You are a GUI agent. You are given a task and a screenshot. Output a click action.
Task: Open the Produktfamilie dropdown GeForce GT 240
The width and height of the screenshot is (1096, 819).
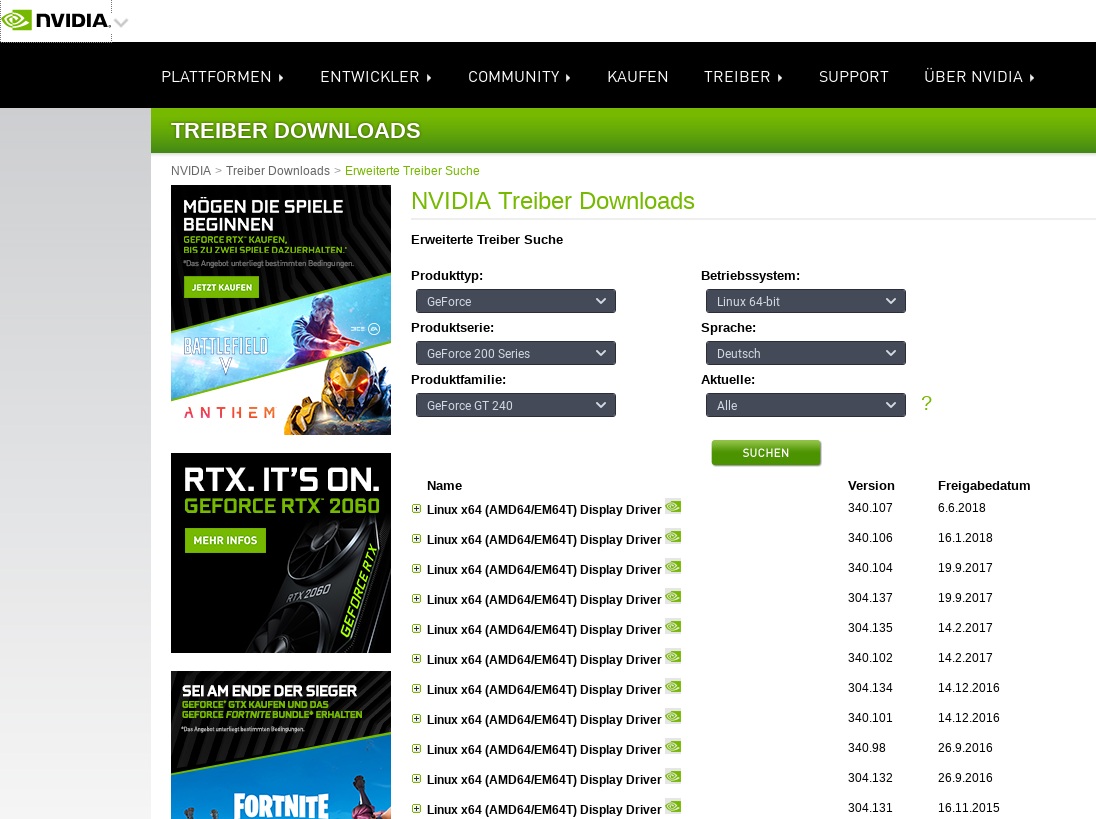tap(516, 405)
